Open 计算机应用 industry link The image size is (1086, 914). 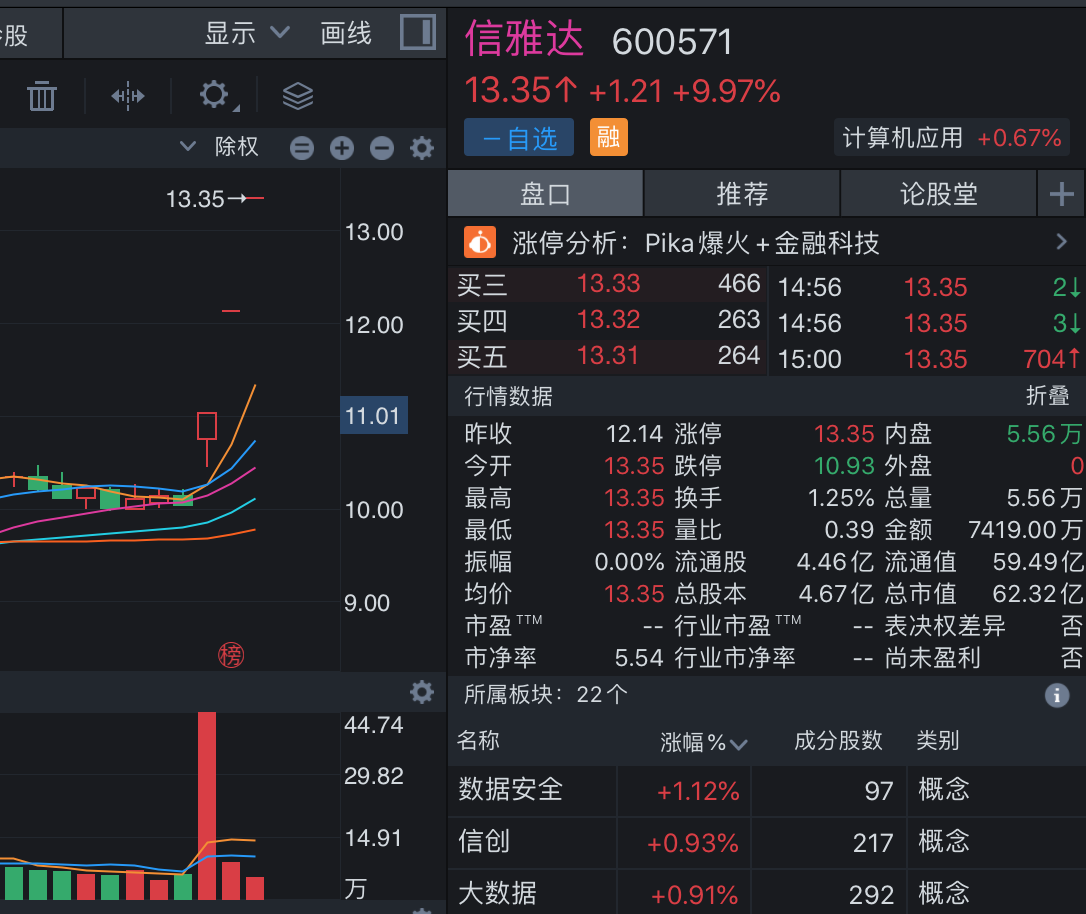(952, 138)
